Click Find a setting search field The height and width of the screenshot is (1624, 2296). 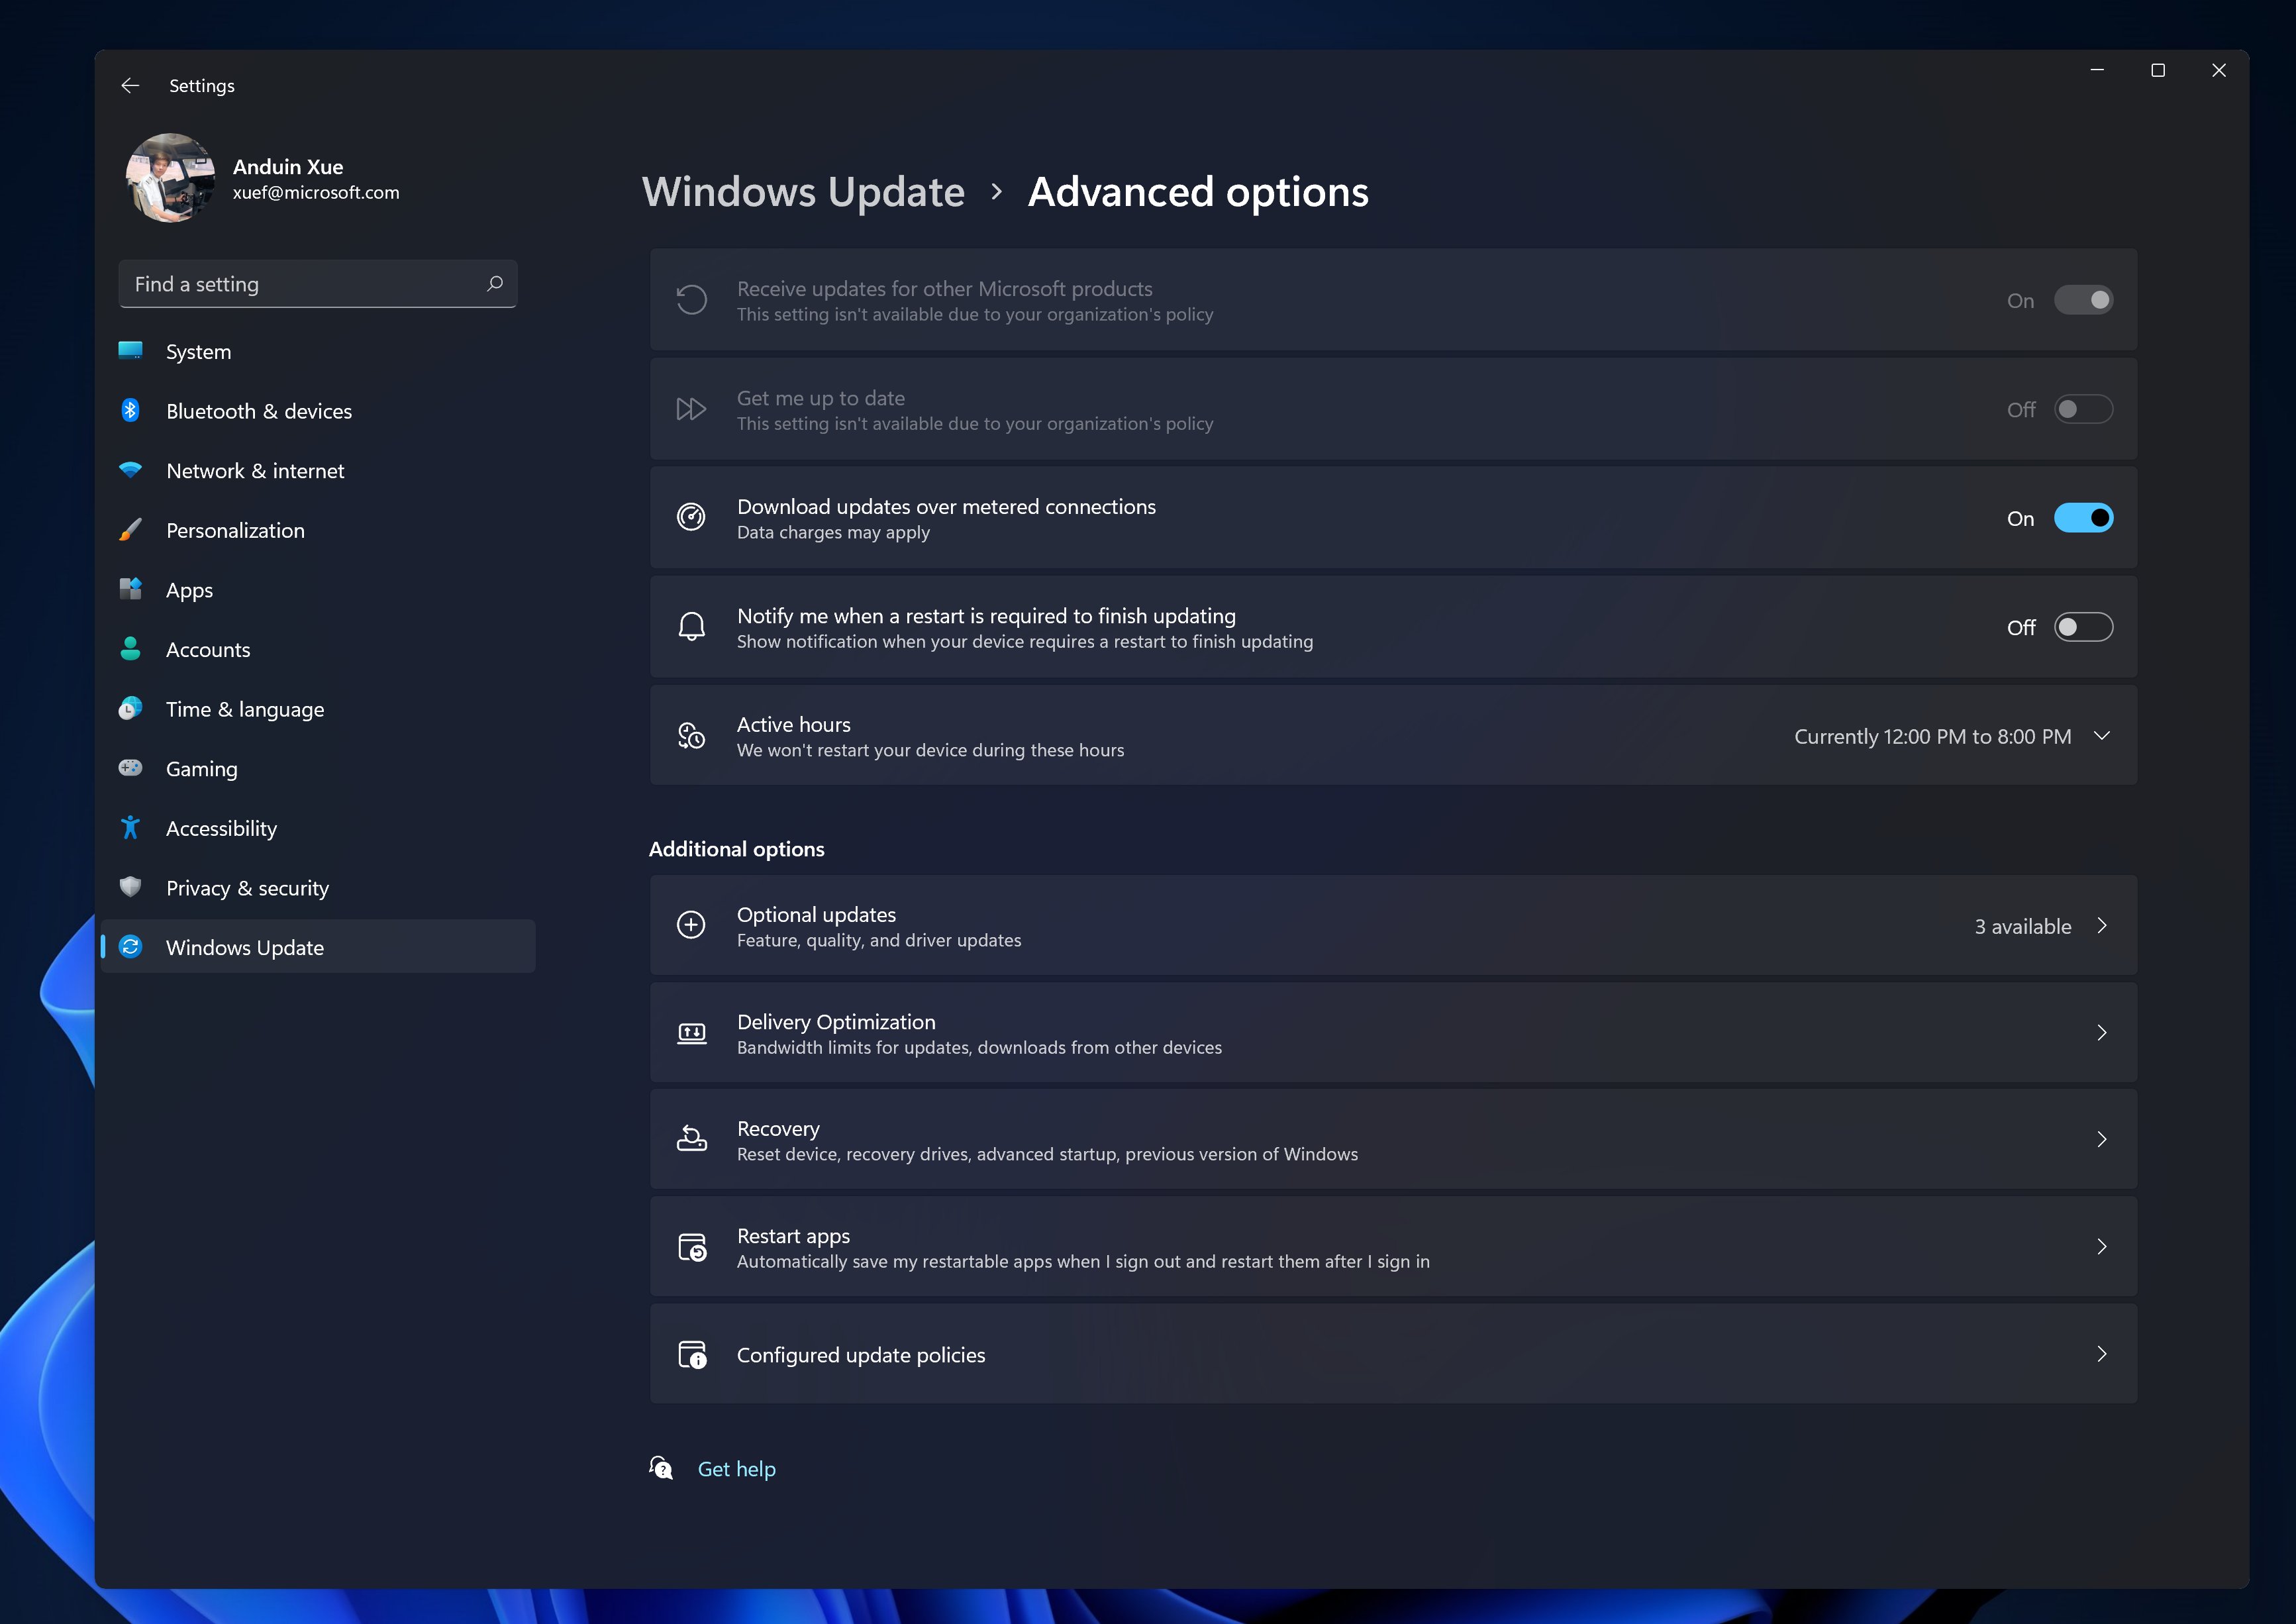coord(318,281)
